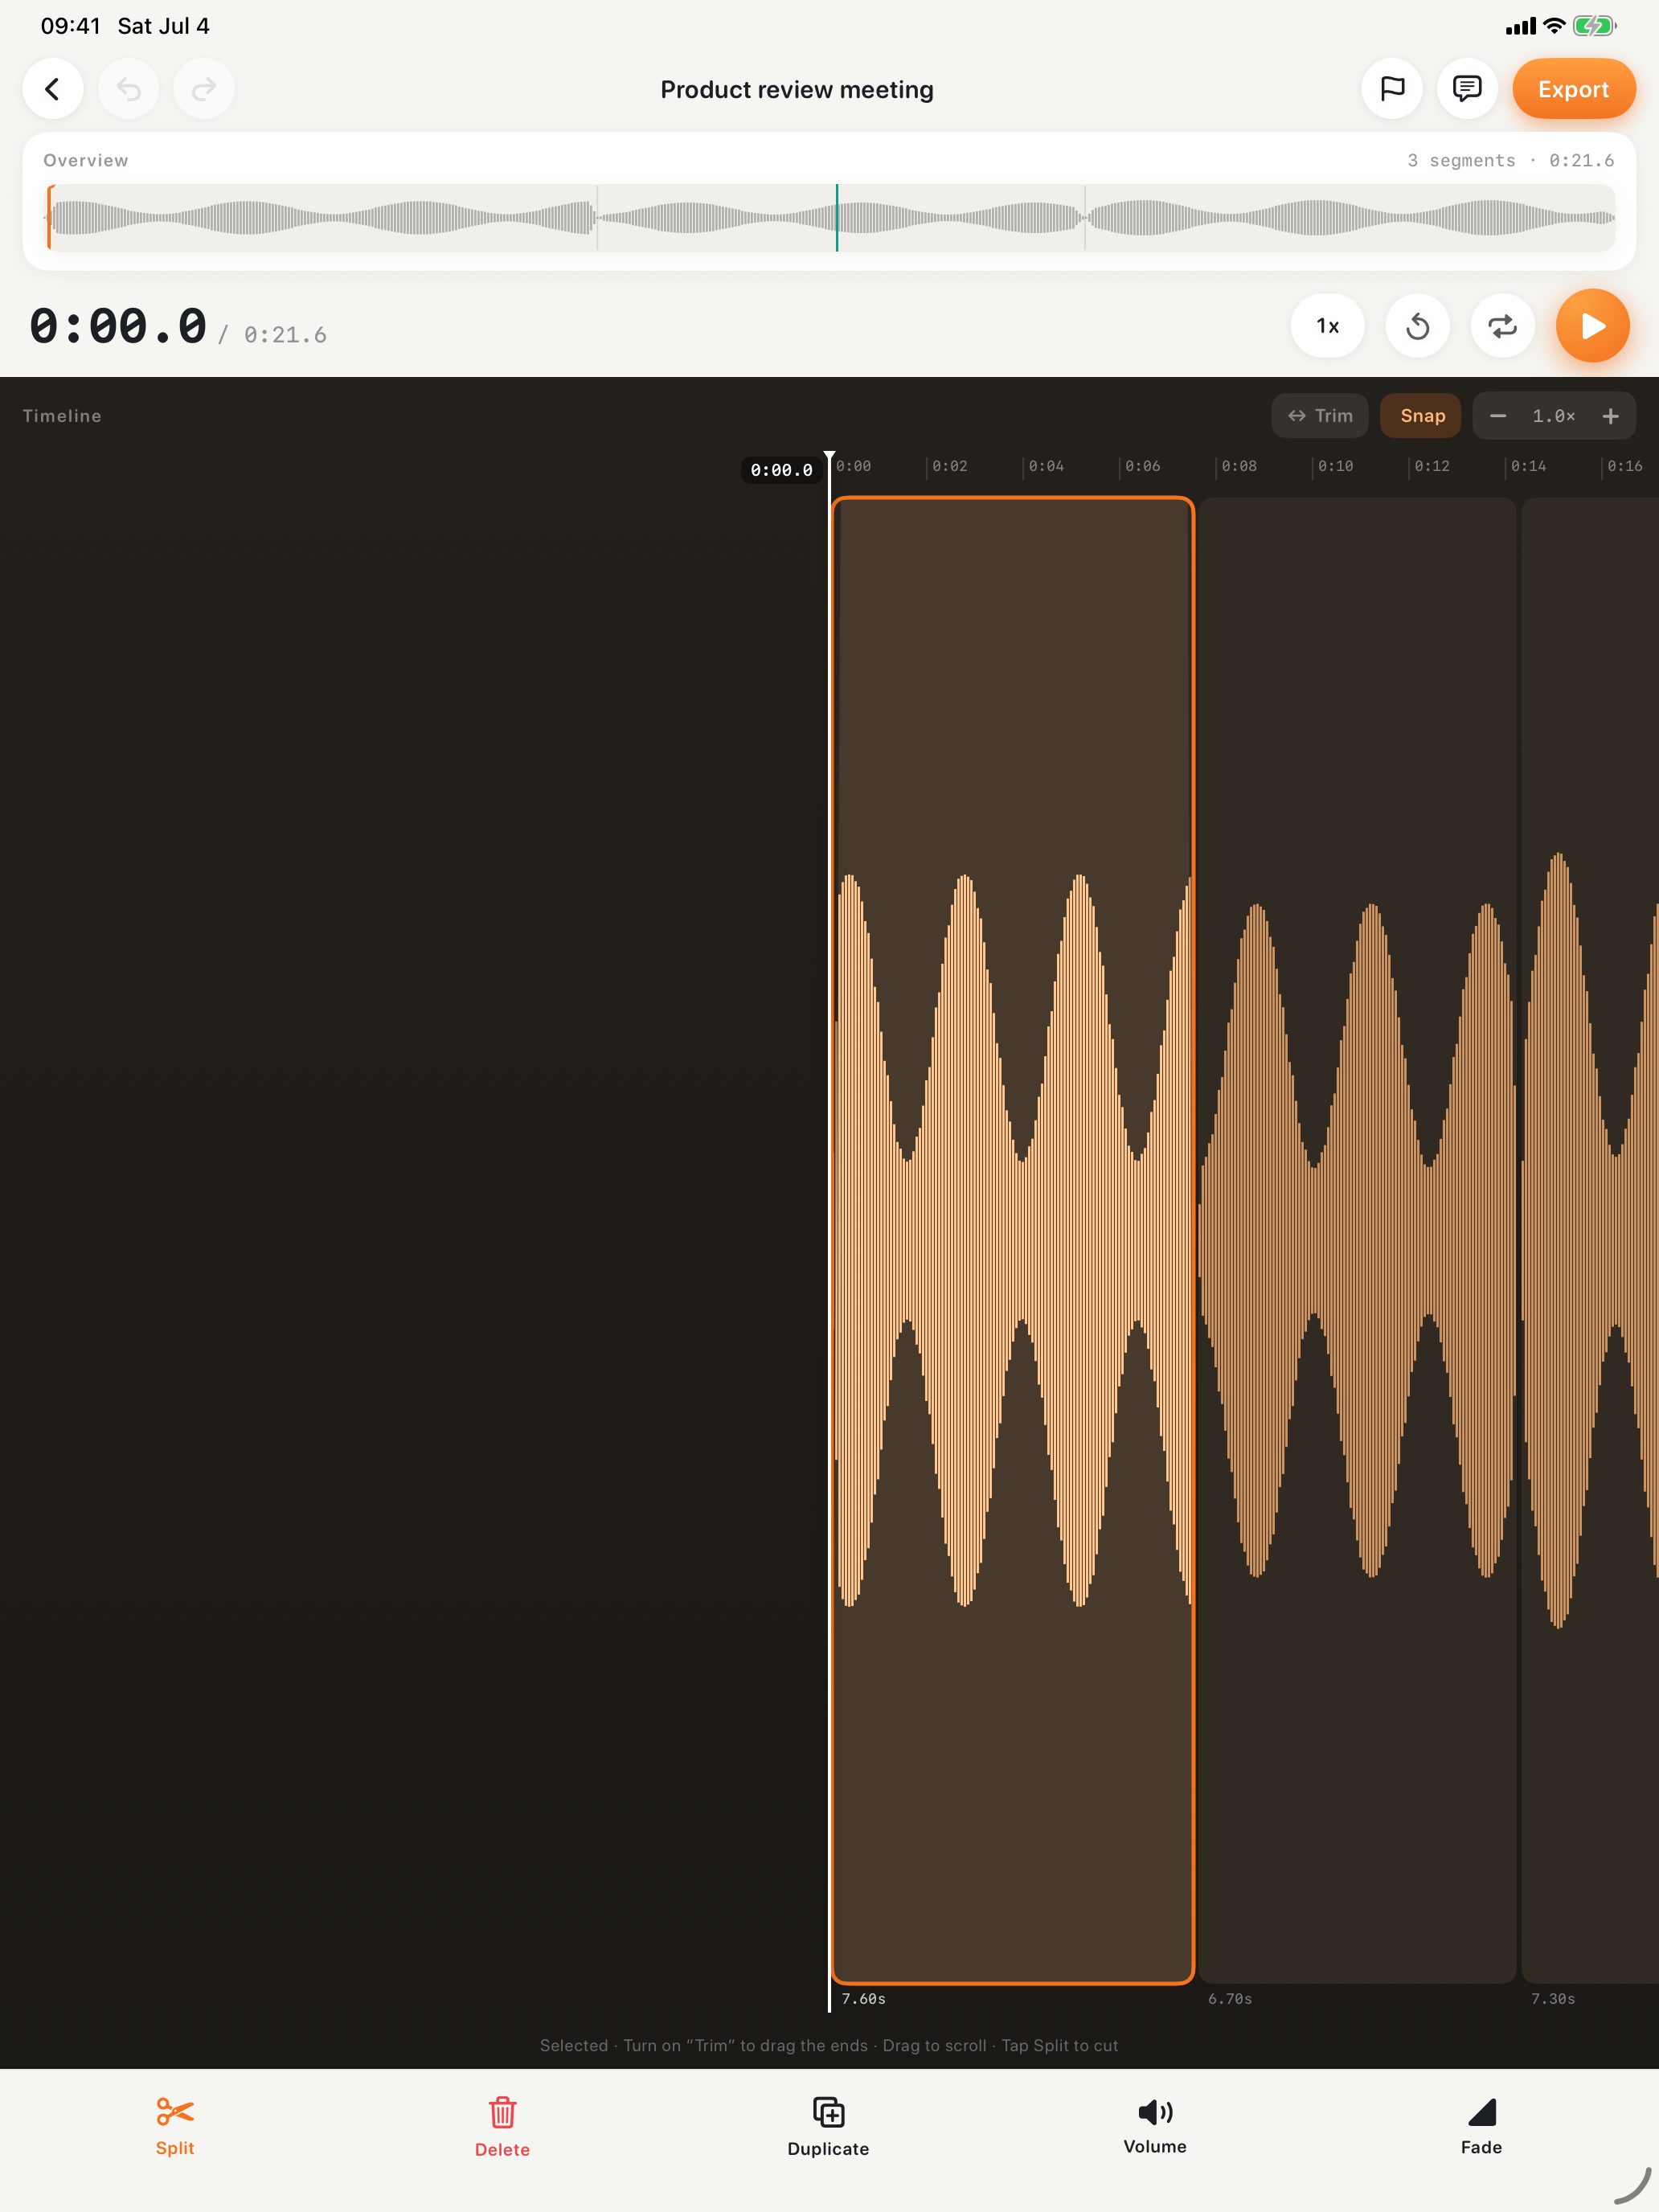Zoom in the timeline with plus
The width and height of the screenshot is (1659, 2212).
click(1610, 416)
